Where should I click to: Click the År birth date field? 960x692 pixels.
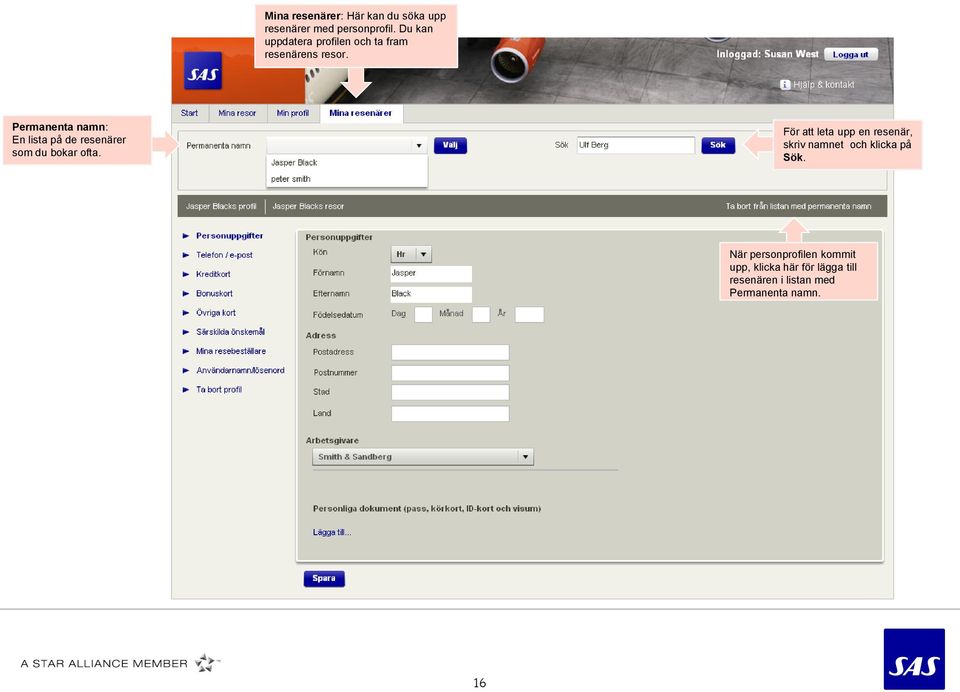529,314
